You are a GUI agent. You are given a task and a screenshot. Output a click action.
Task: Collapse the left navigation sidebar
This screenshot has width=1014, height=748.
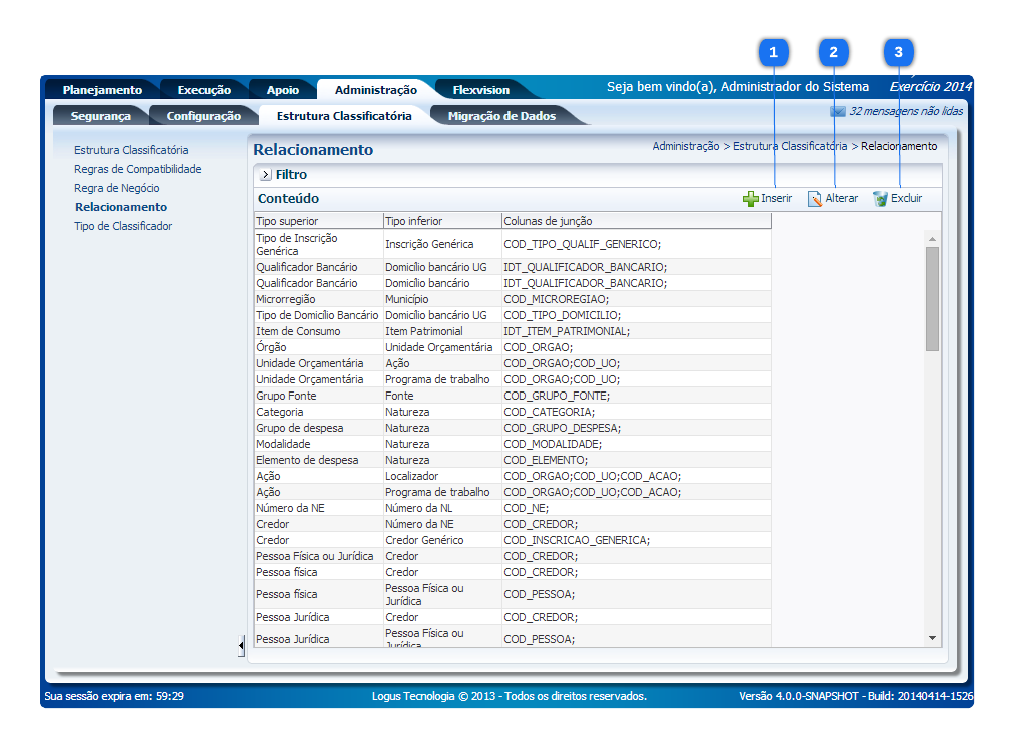click(x=241, y=647)
